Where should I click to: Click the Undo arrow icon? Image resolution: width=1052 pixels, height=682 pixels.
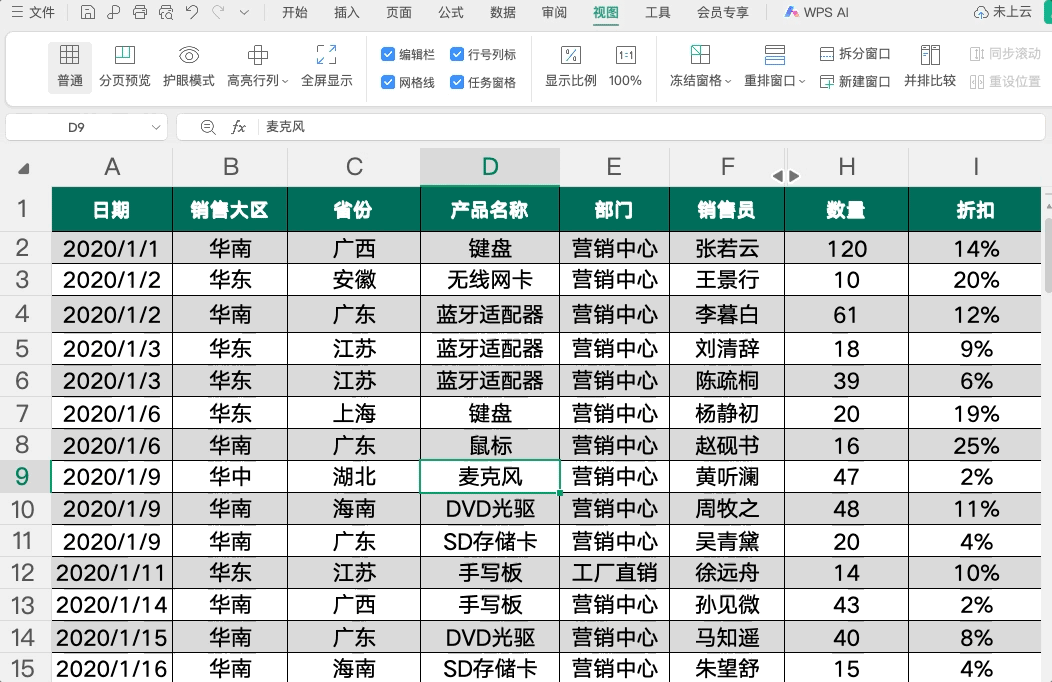tap(192, 12)
